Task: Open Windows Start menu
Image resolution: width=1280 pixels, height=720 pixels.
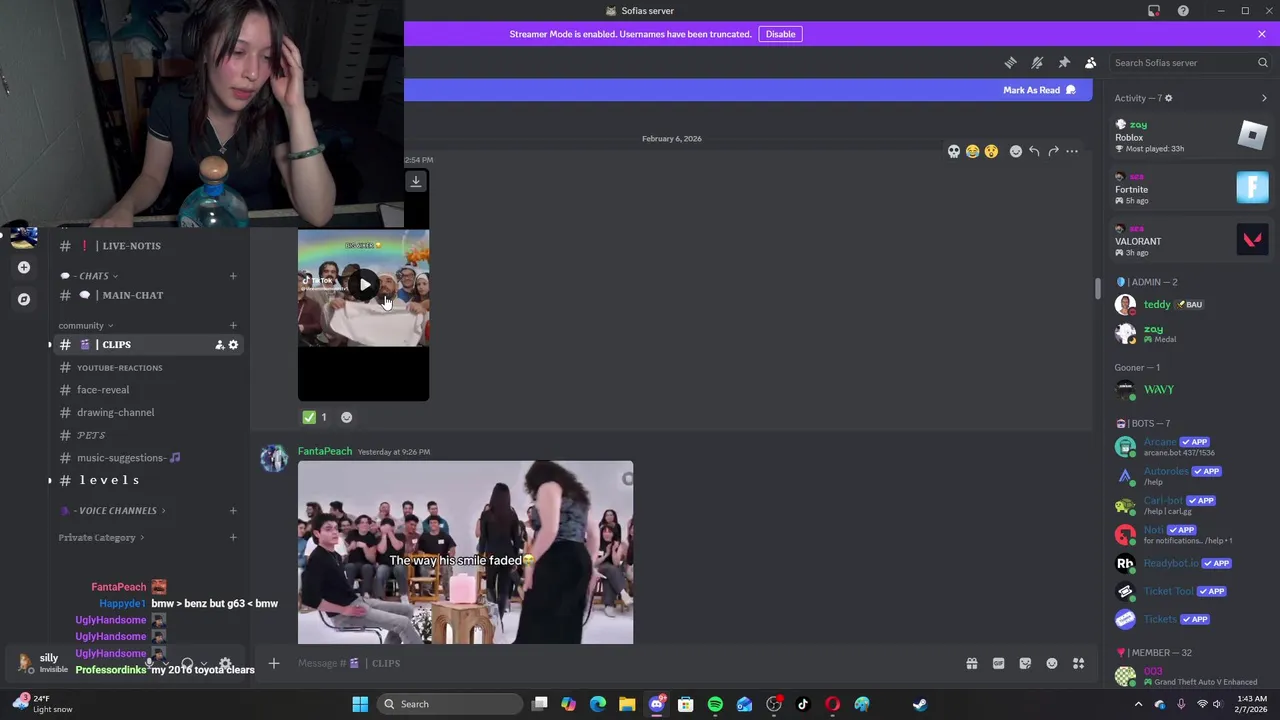Action: tap(360, 704)
